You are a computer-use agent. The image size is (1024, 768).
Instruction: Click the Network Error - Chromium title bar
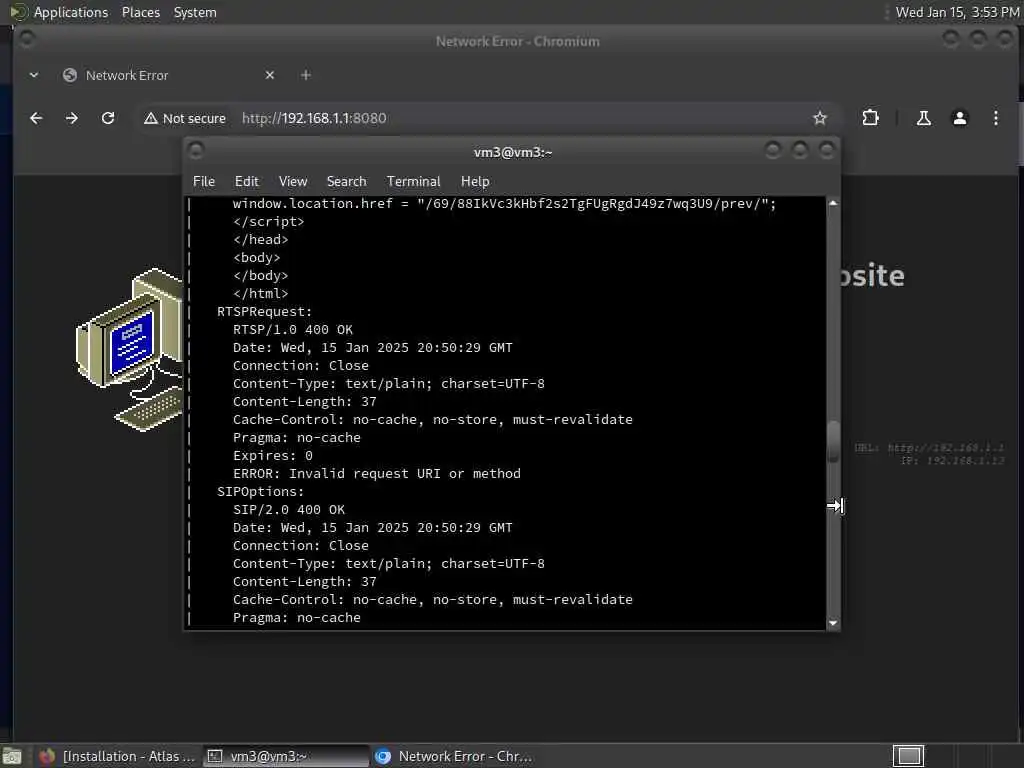517,41
